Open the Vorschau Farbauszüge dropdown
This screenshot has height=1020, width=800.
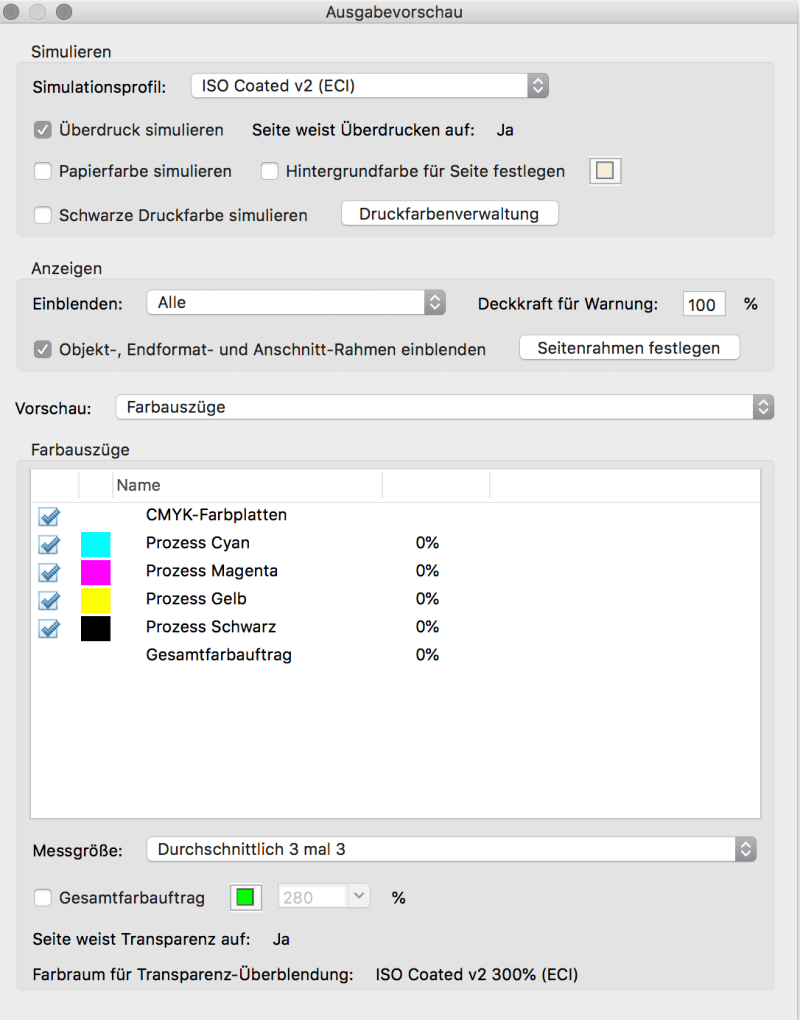pyautogui.click(x=445, y=407)
